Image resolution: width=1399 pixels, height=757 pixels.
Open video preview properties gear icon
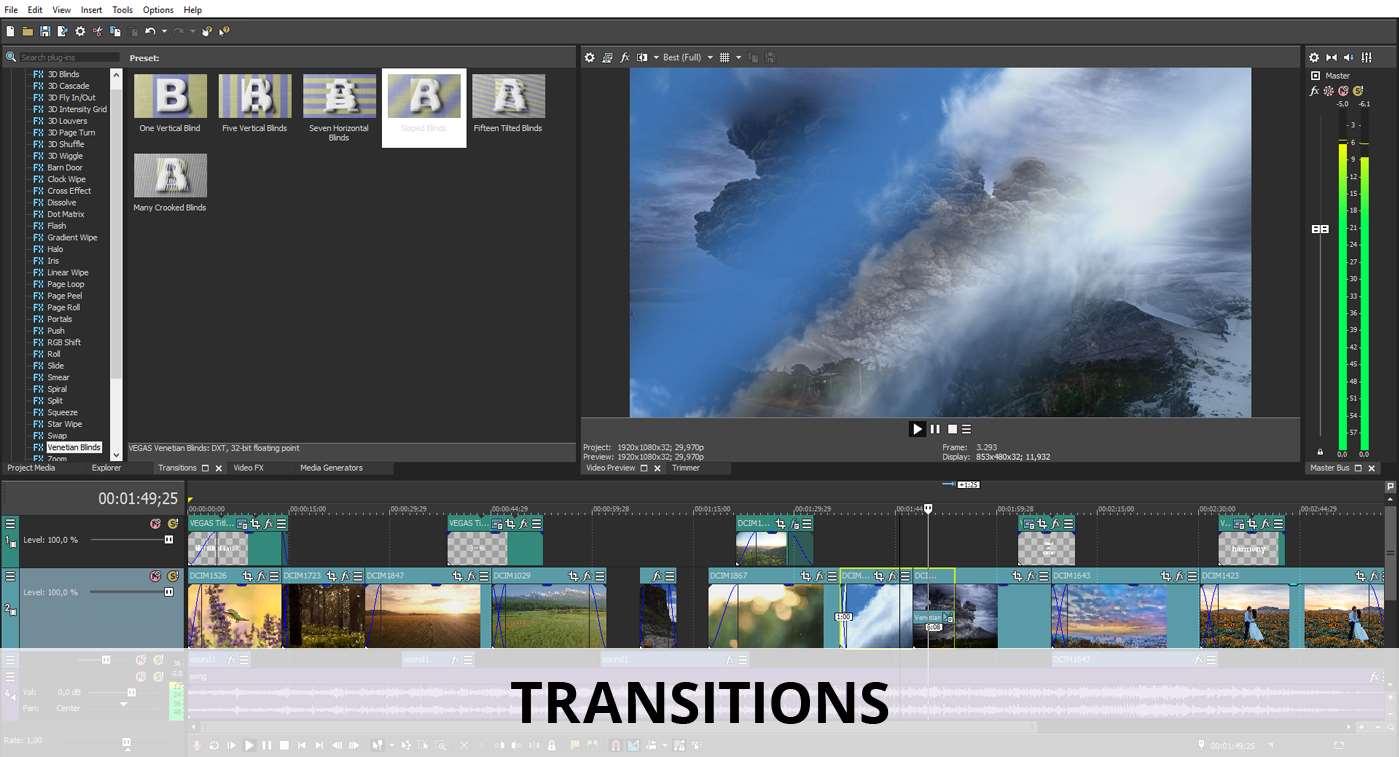click(589, 58)
